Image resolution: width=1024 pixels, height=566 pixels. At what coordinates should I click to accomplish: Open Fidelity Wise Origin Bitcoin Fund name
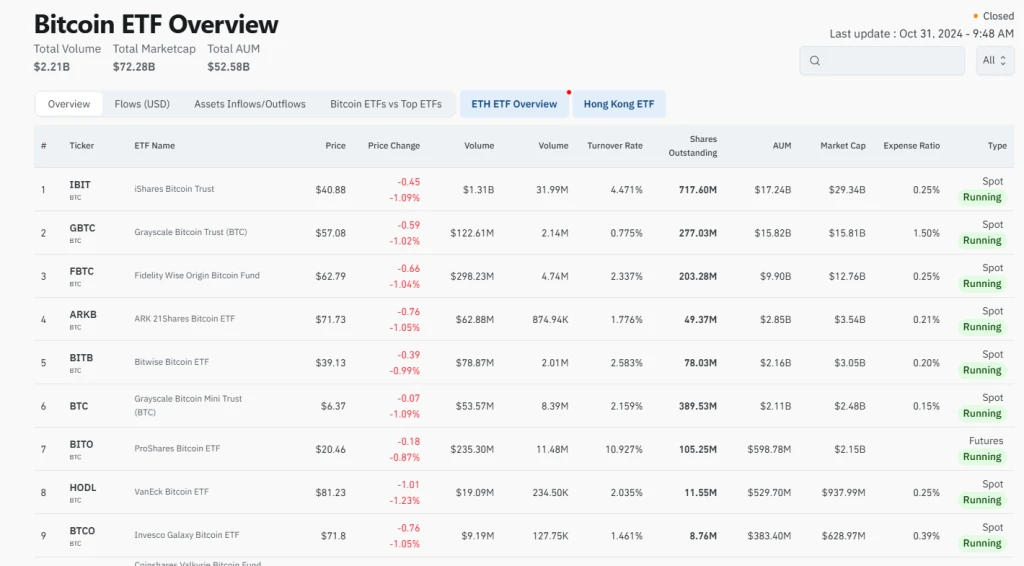coord(196,276)
